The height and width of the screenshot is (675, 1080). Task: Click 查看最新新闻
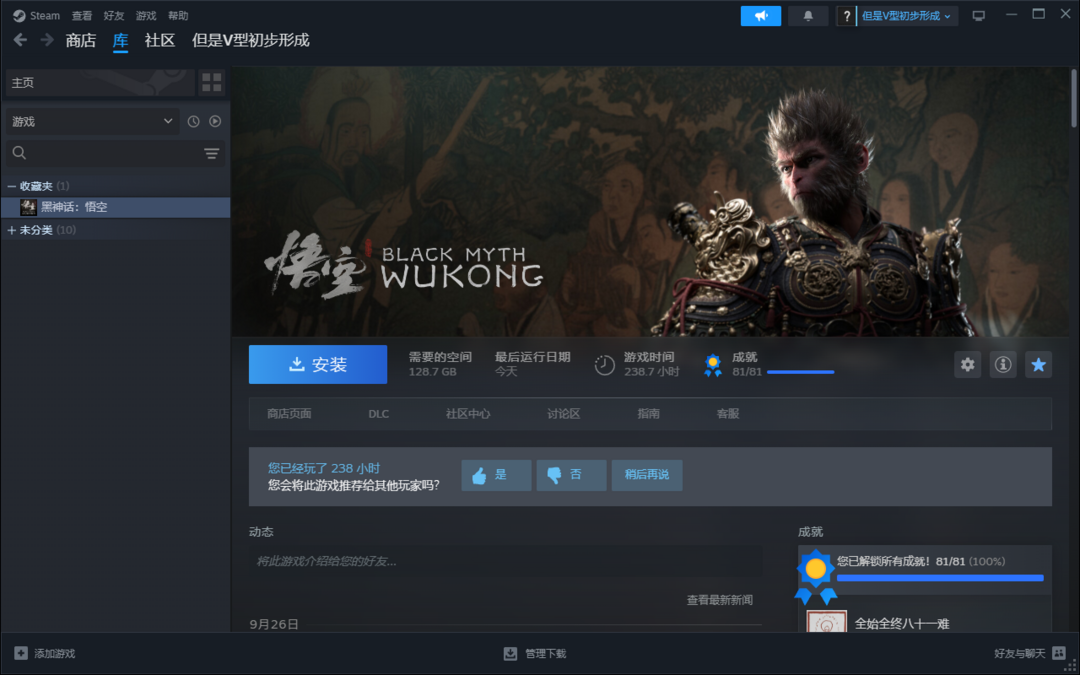coord(720,601)
